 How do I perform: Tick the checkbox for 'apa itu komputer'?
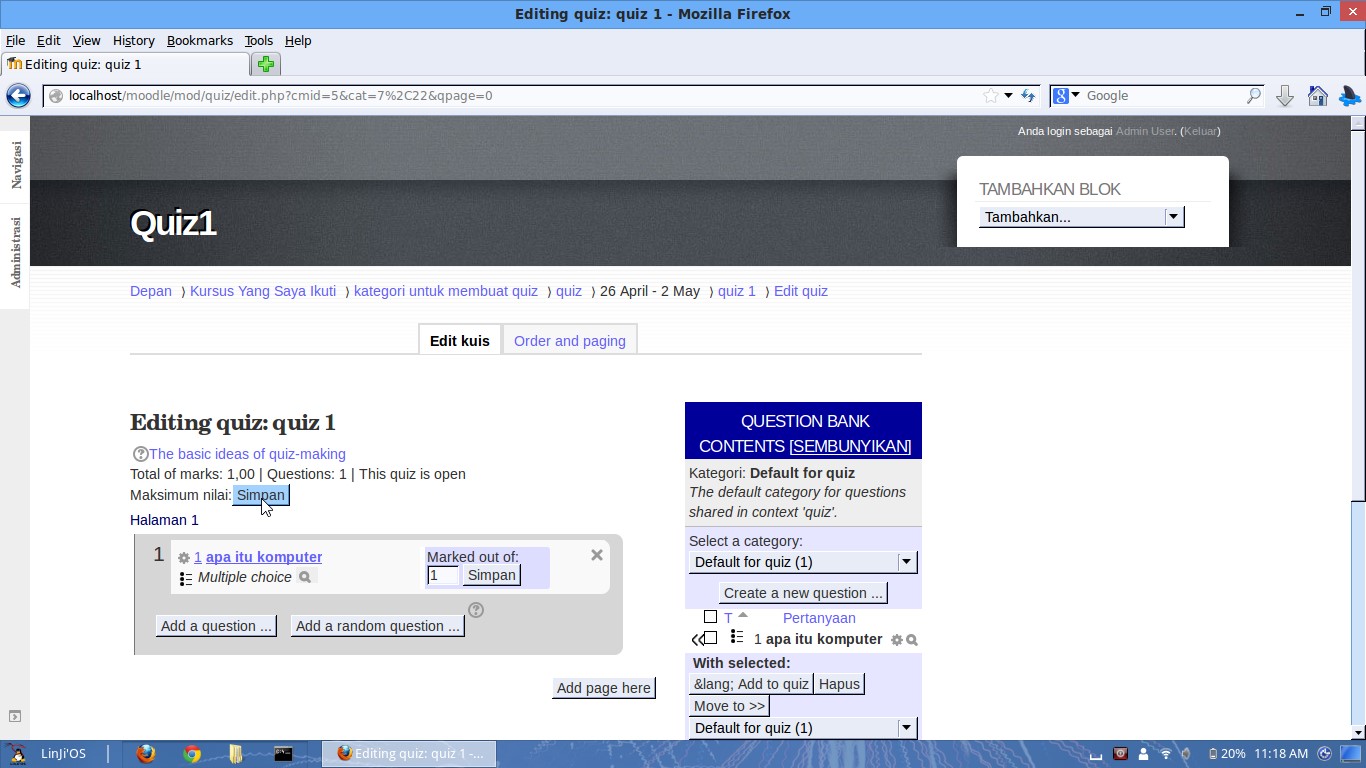click(x=710, y=638)
